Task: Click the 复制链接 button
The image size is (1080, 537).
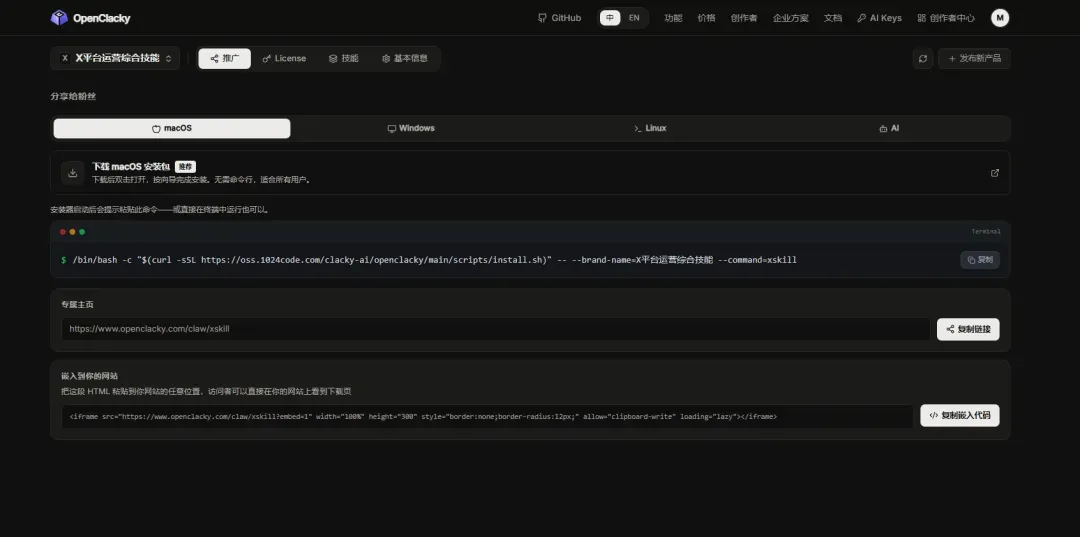Action: (968, 329)
